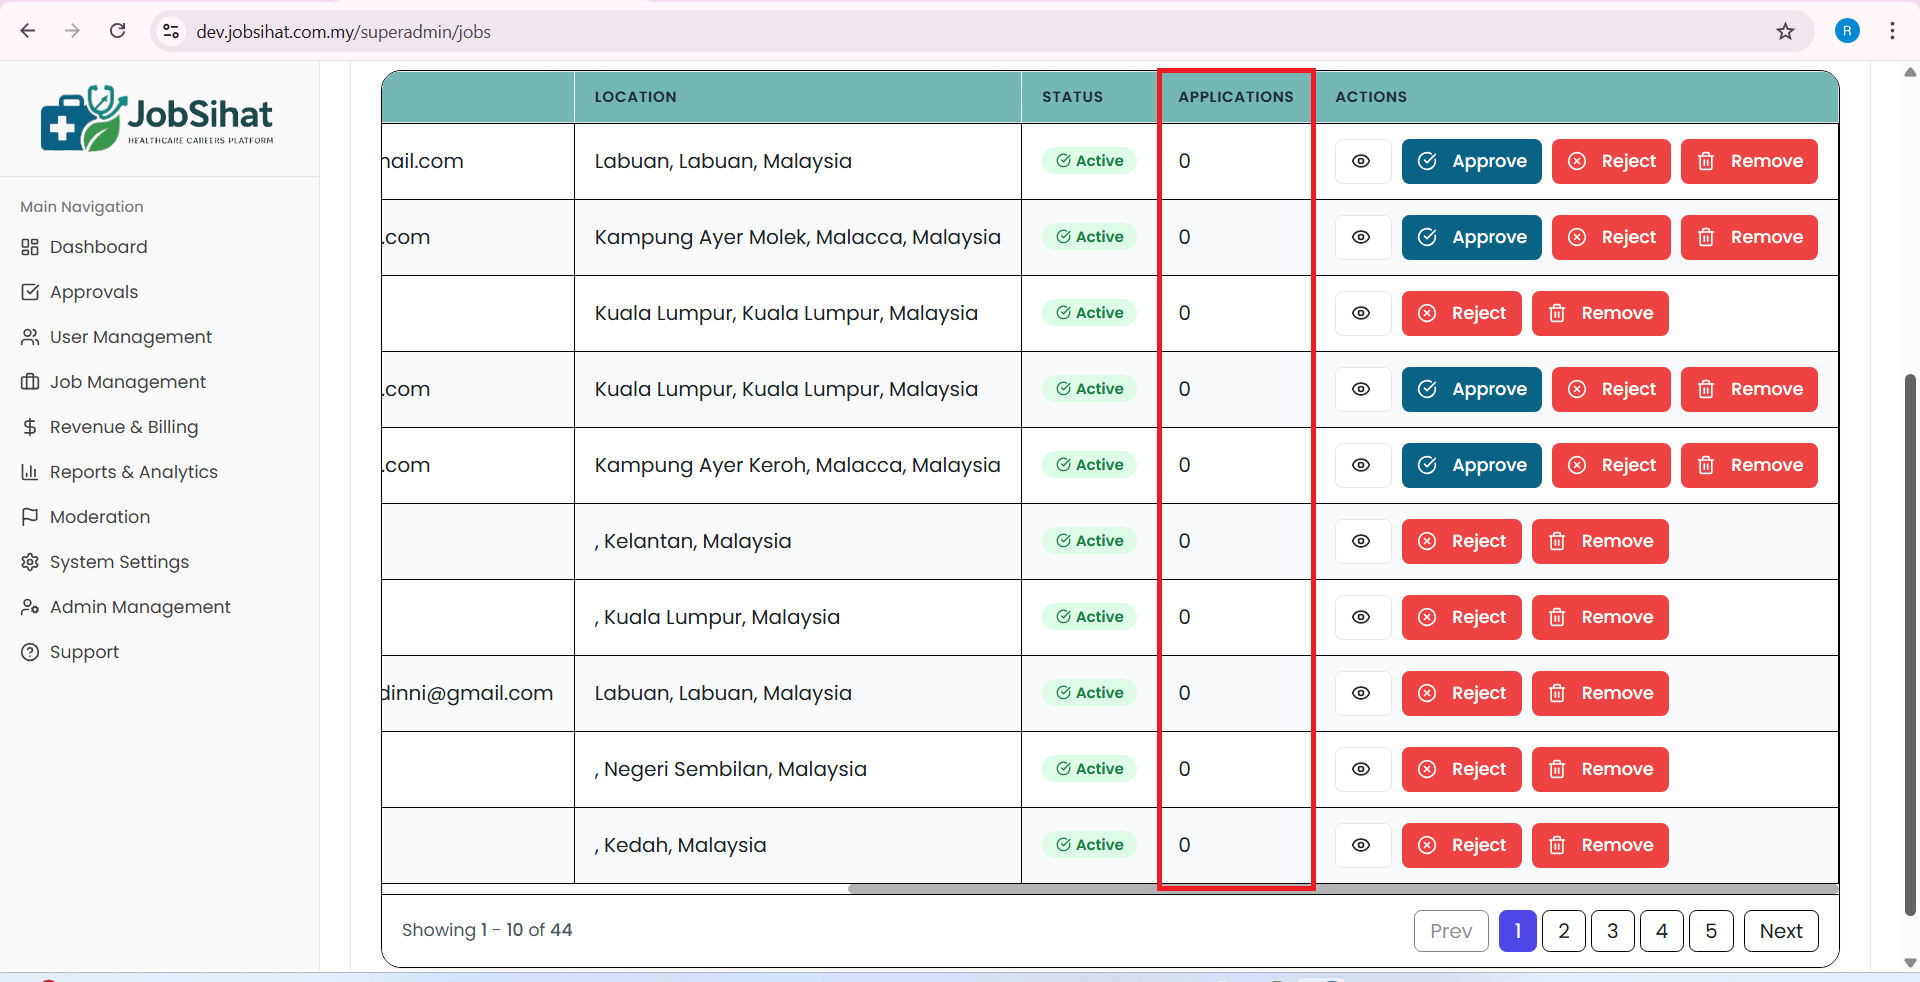View site information icon in address bar
The image size is (1920, 982).
(172, 31)
